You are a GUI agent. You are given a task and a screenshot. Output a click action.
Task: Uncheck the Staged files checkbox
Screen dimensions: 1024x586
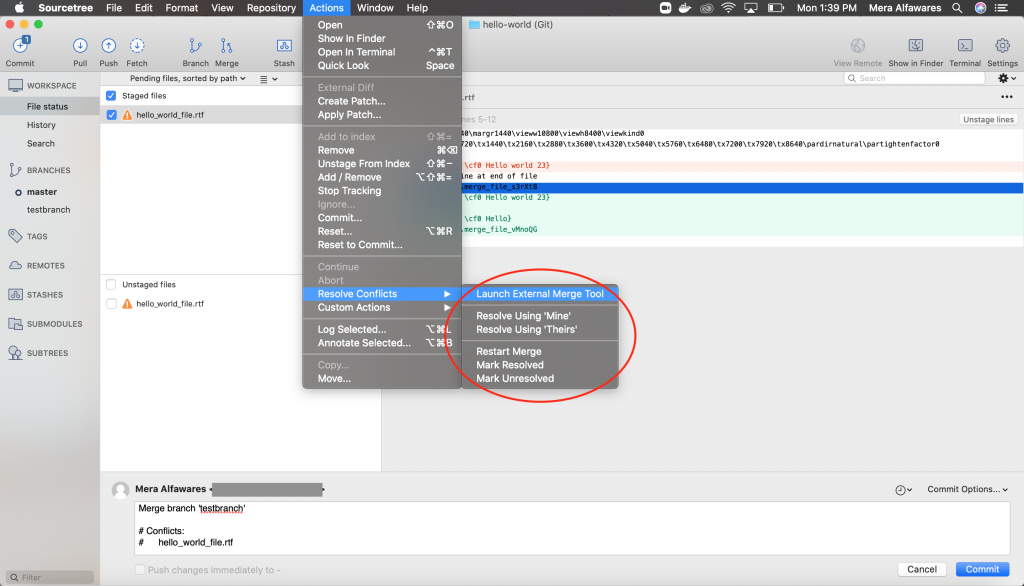coord(111,96)
